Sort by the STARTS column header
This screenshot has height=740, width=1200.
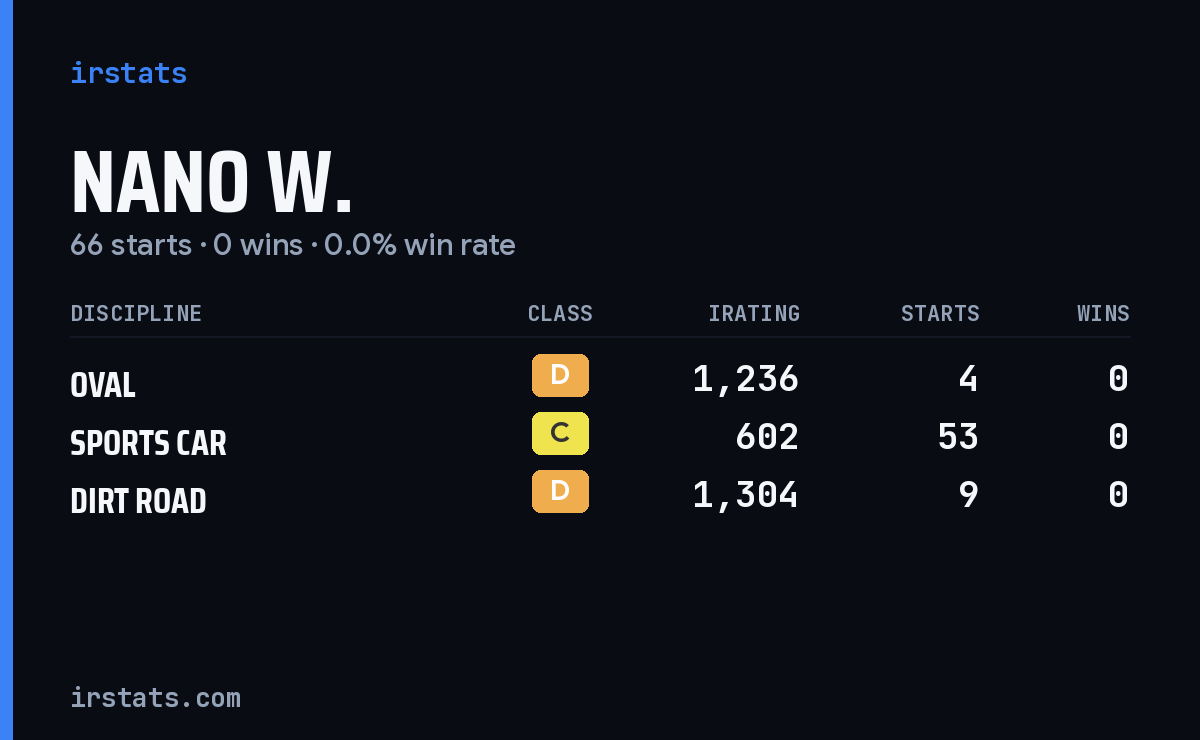pyautogui.click(x=940, y=314)
